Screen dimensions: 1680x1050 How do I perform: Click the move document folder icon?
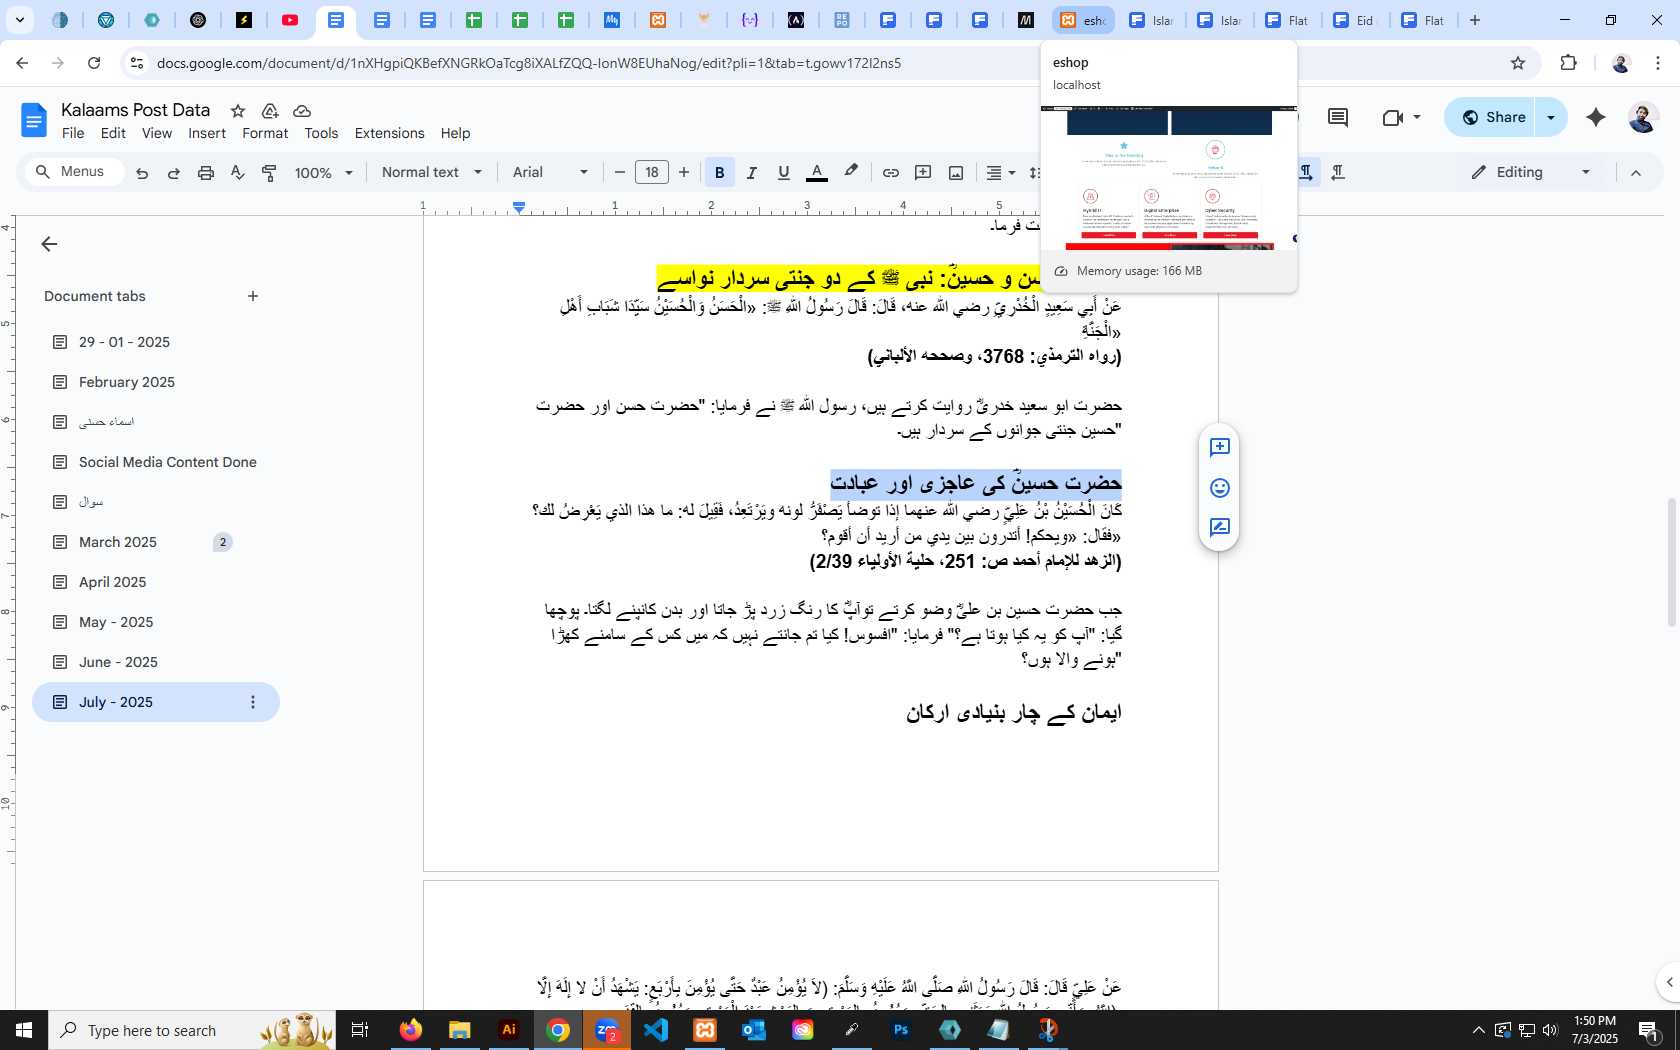(270, 111)
